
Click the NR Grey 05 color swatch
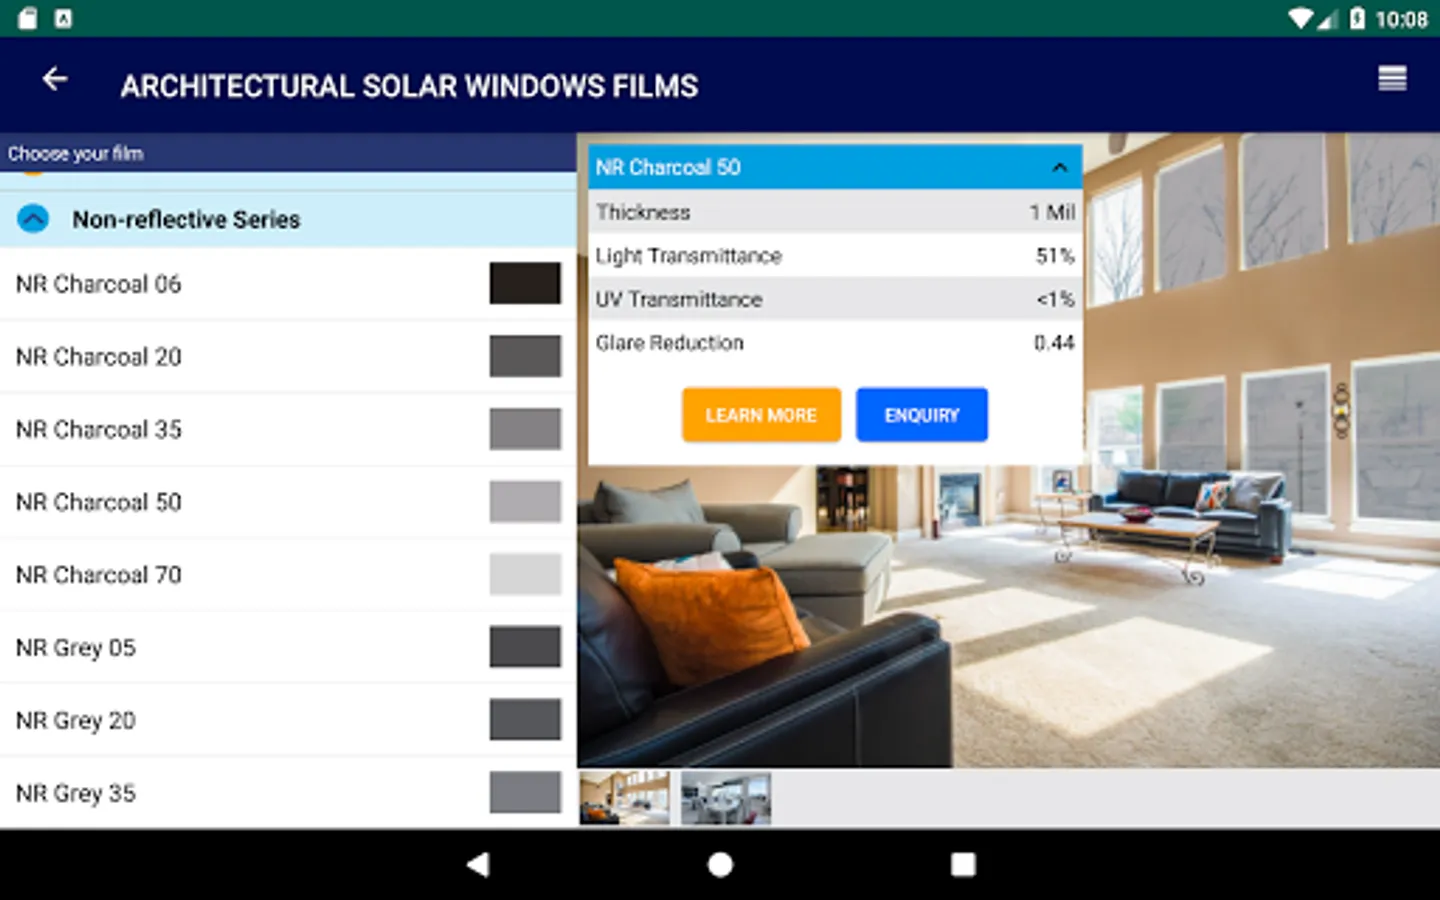click(524, 647)
